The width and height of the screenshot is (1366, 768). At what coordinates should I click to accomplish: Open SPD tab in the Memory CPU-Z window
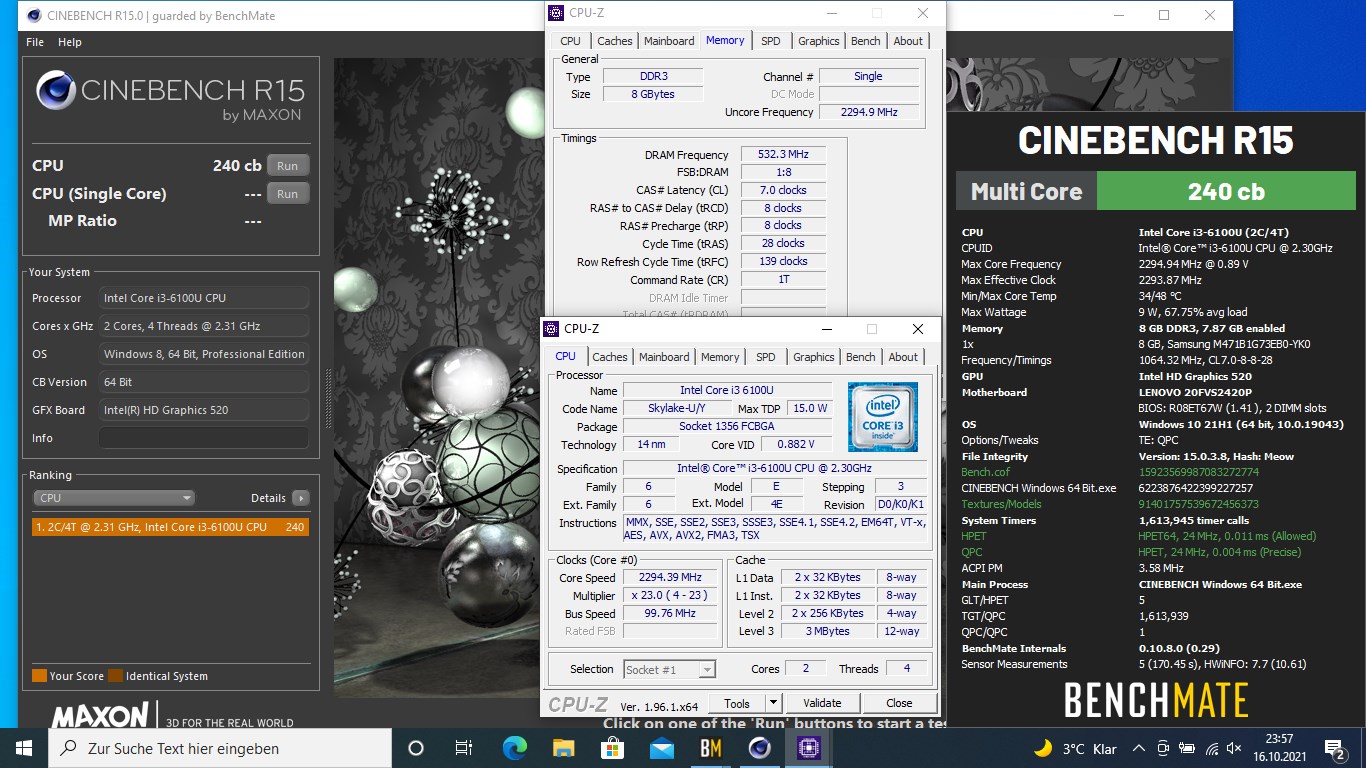pos(771,41)
